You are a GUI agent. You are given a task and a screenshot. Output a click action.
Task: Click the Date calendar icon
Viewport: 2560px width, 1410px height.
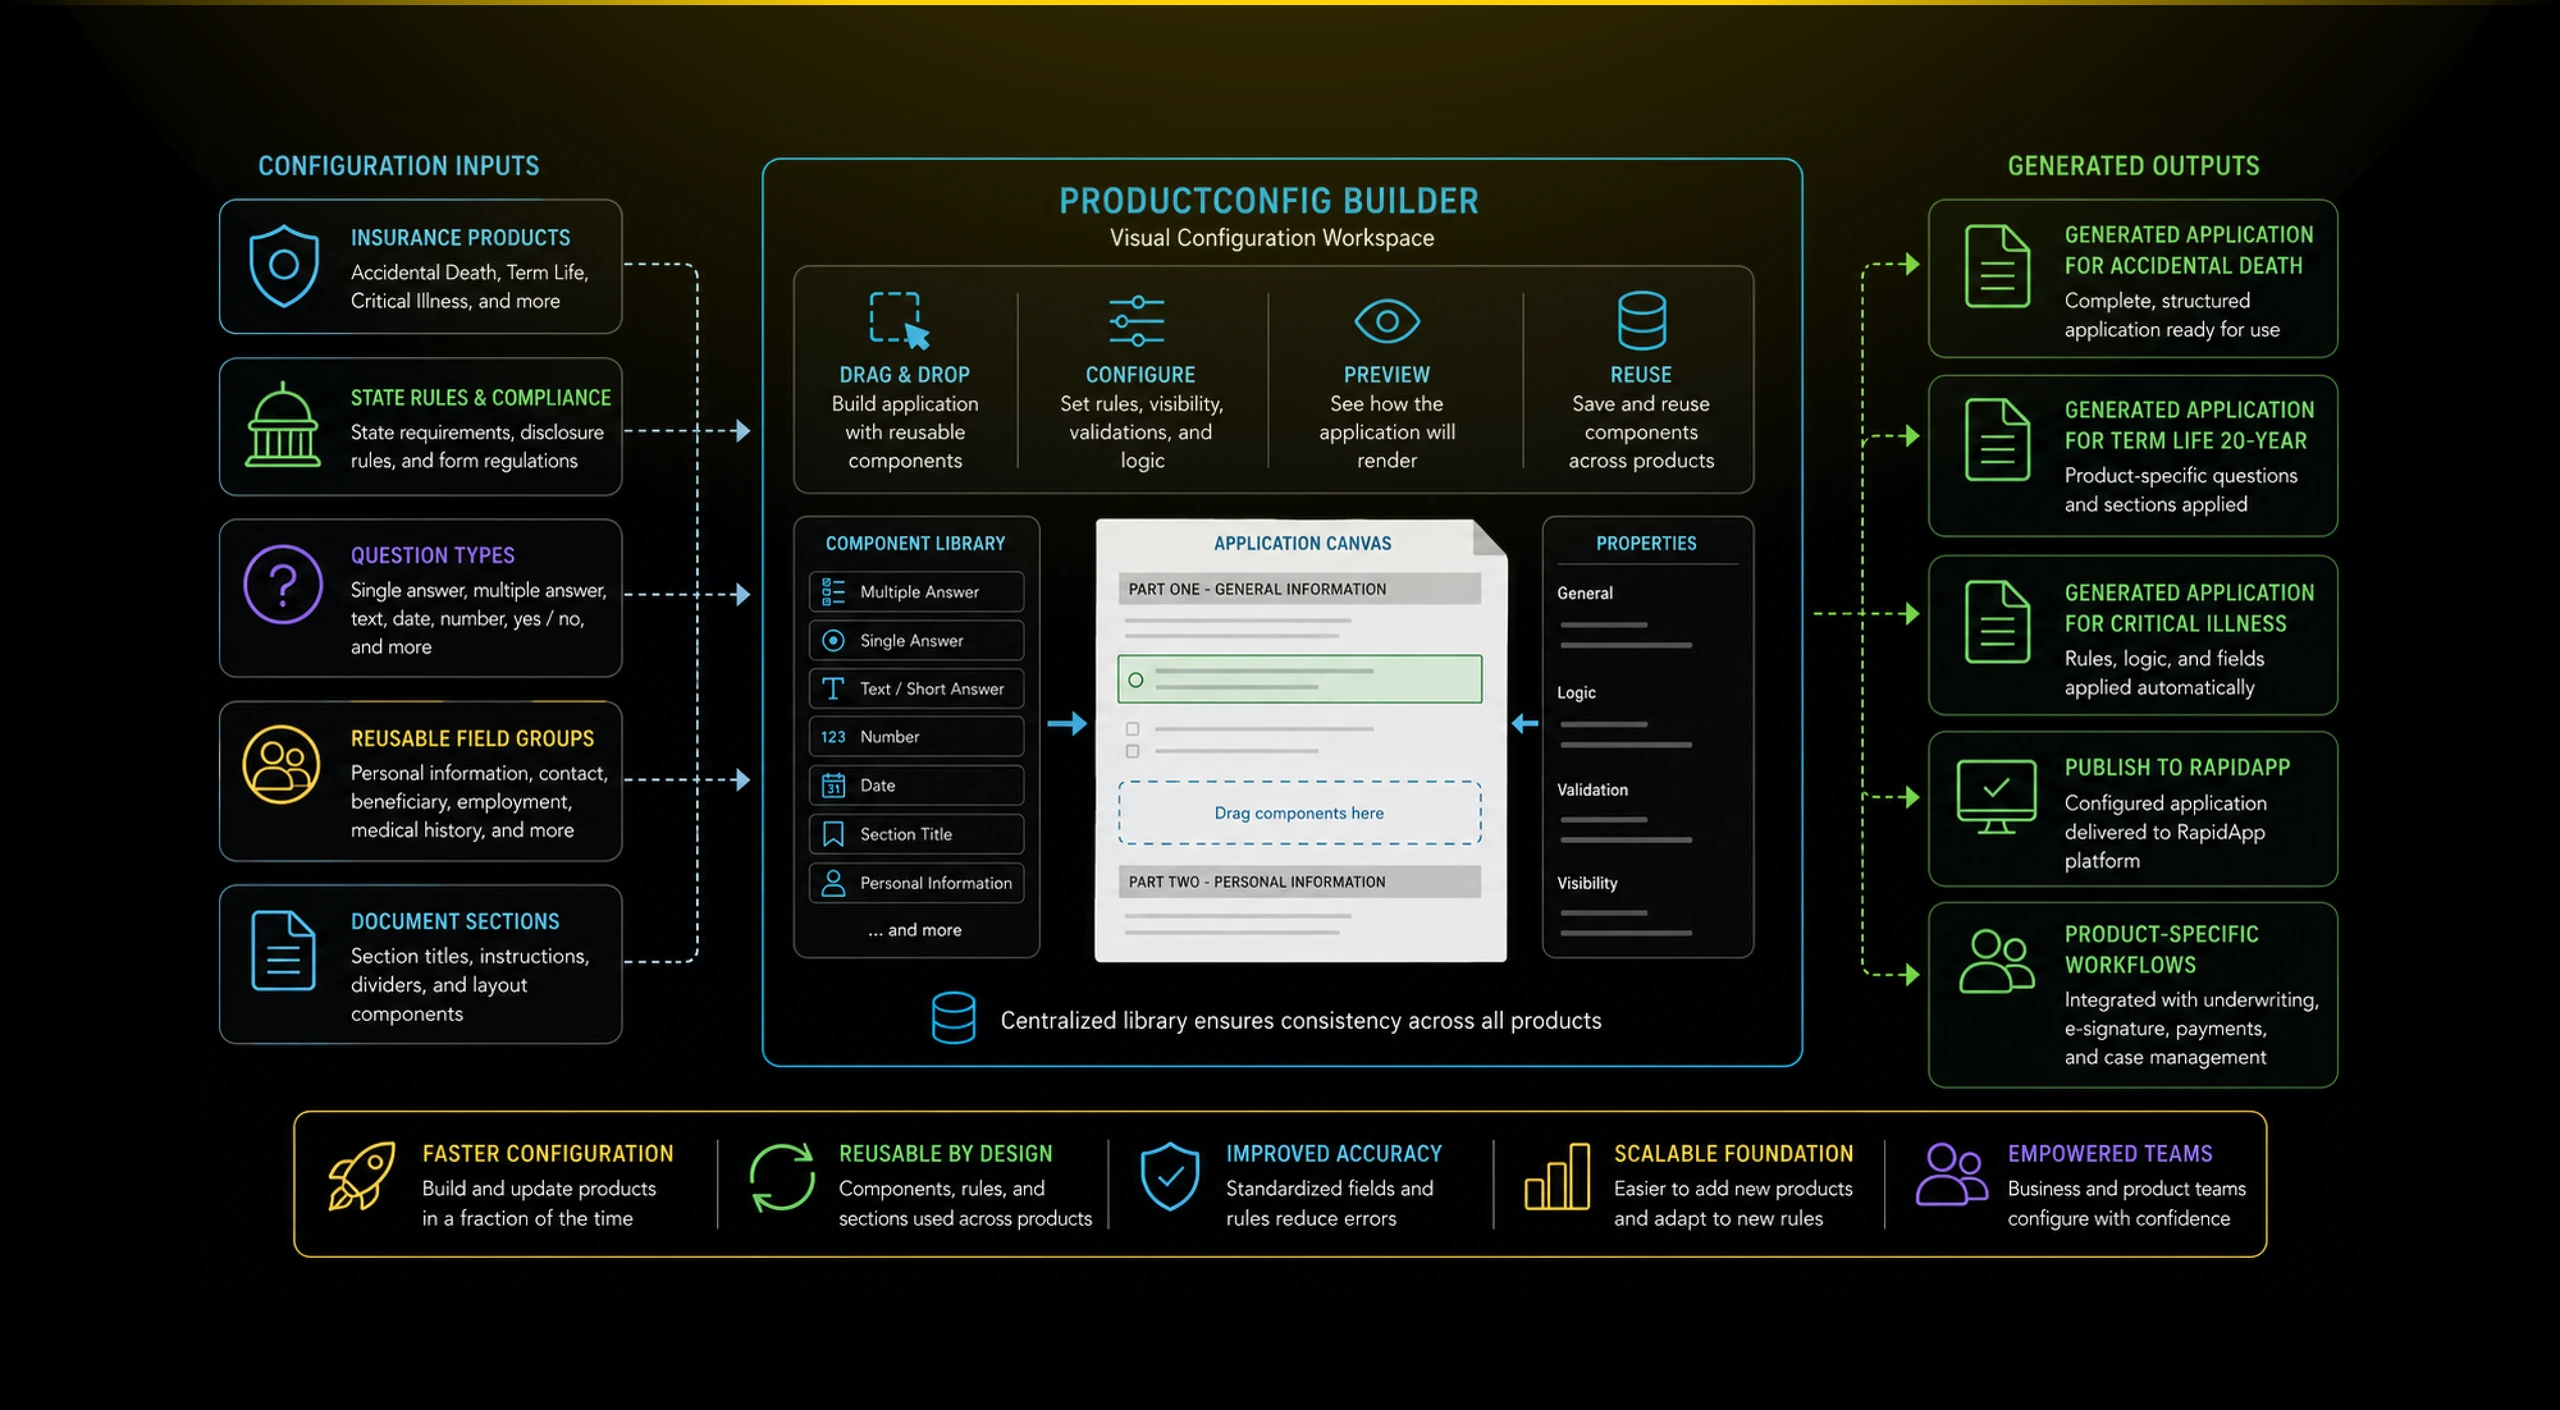click(833, 785)
